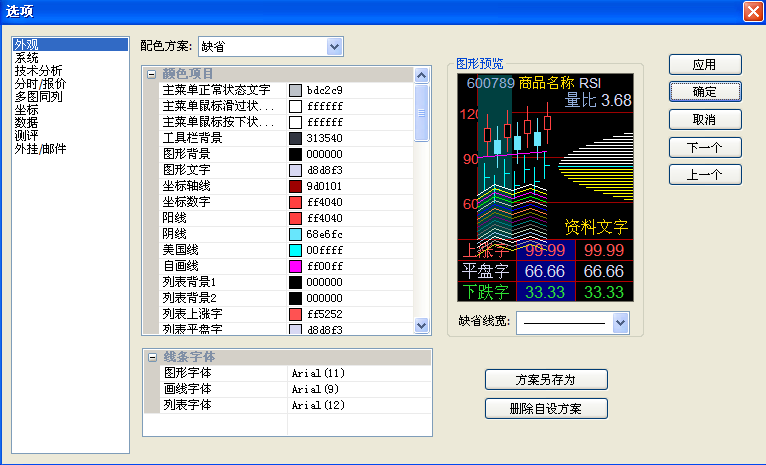Click color swatch for 主菜单正常状态文字
Screen dimensions: 766x465
pos(295,90)
